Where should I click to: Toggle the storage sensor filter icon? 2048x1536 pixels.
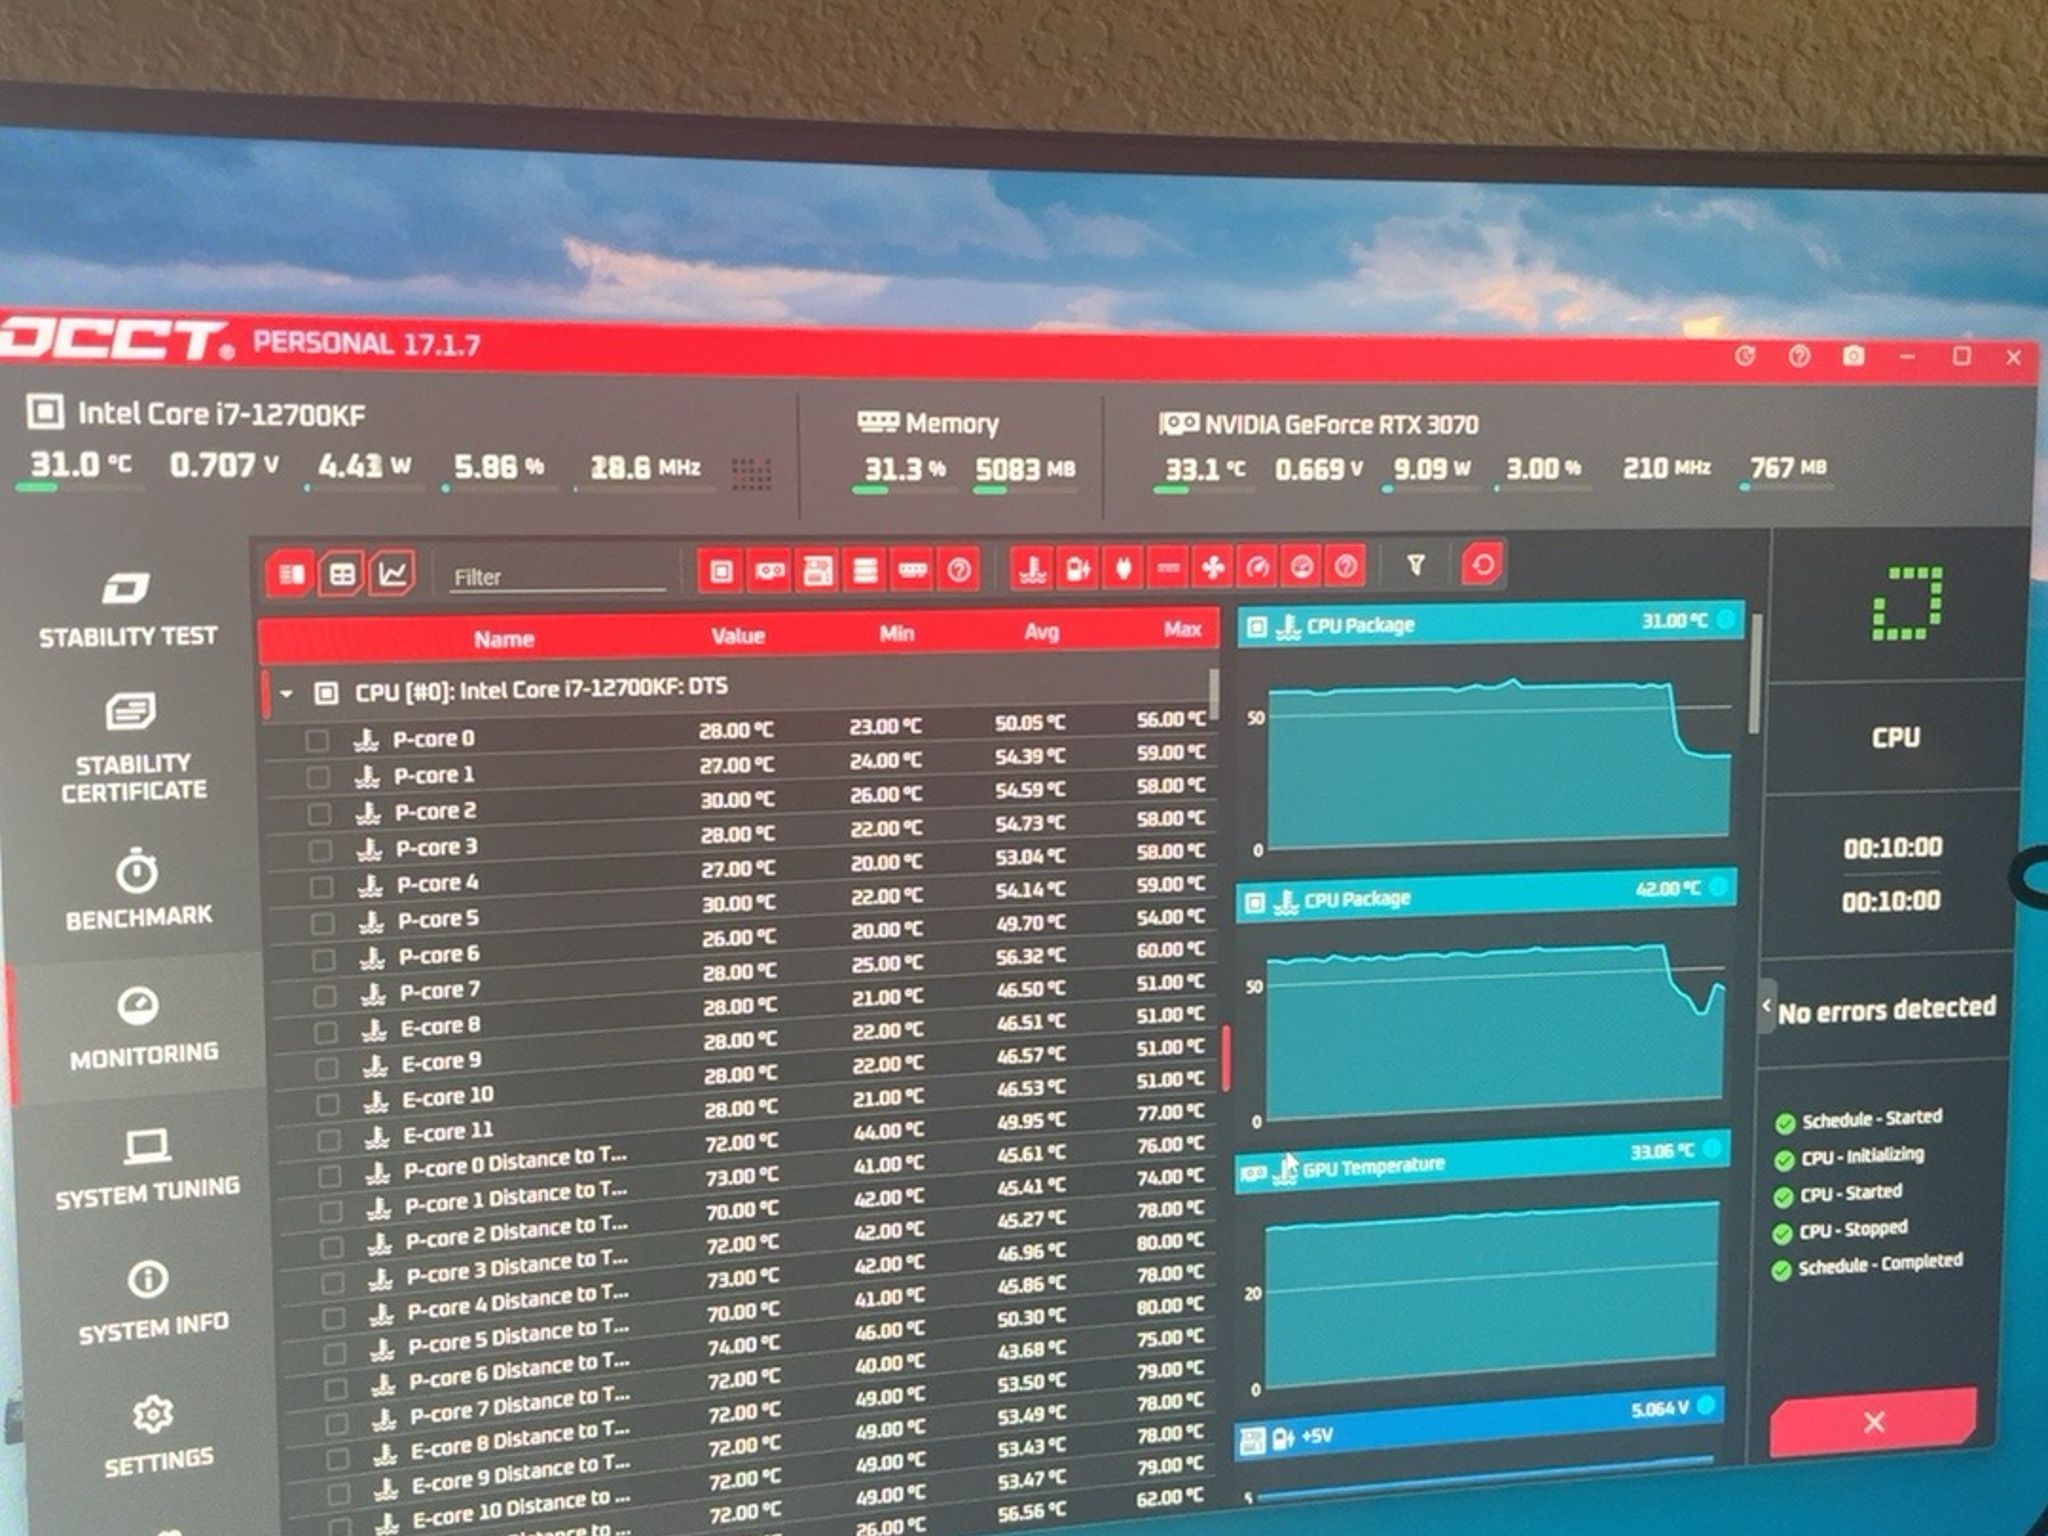tap(866, 571)
